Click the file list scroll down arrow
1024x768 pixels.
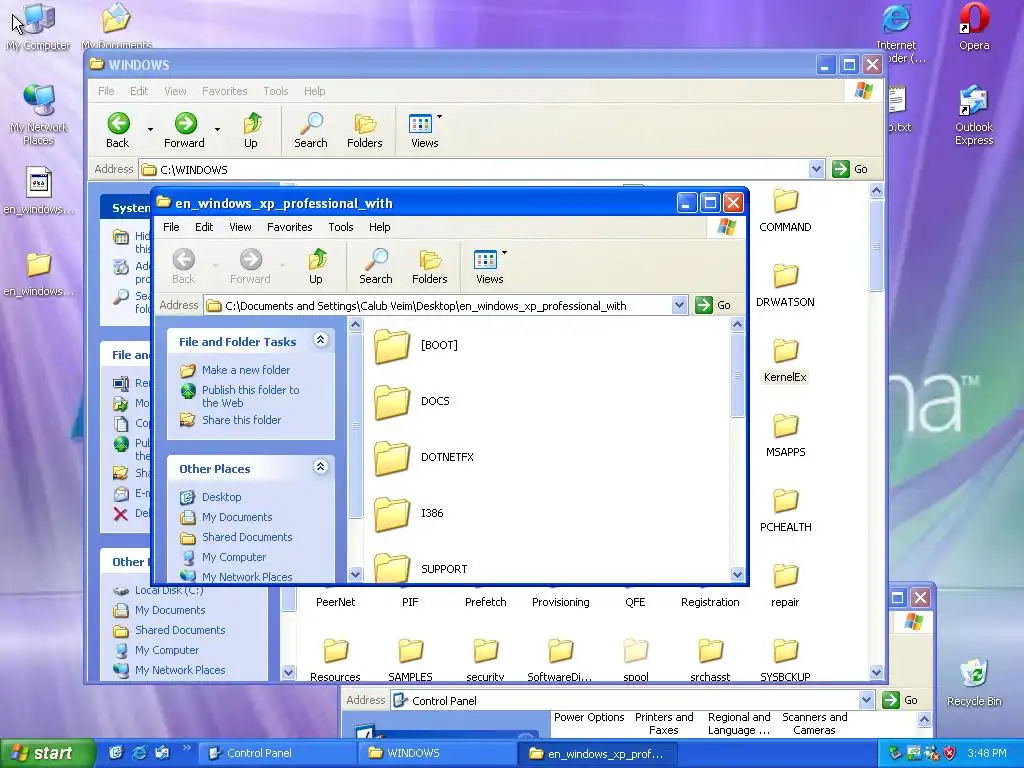point(737,575)
